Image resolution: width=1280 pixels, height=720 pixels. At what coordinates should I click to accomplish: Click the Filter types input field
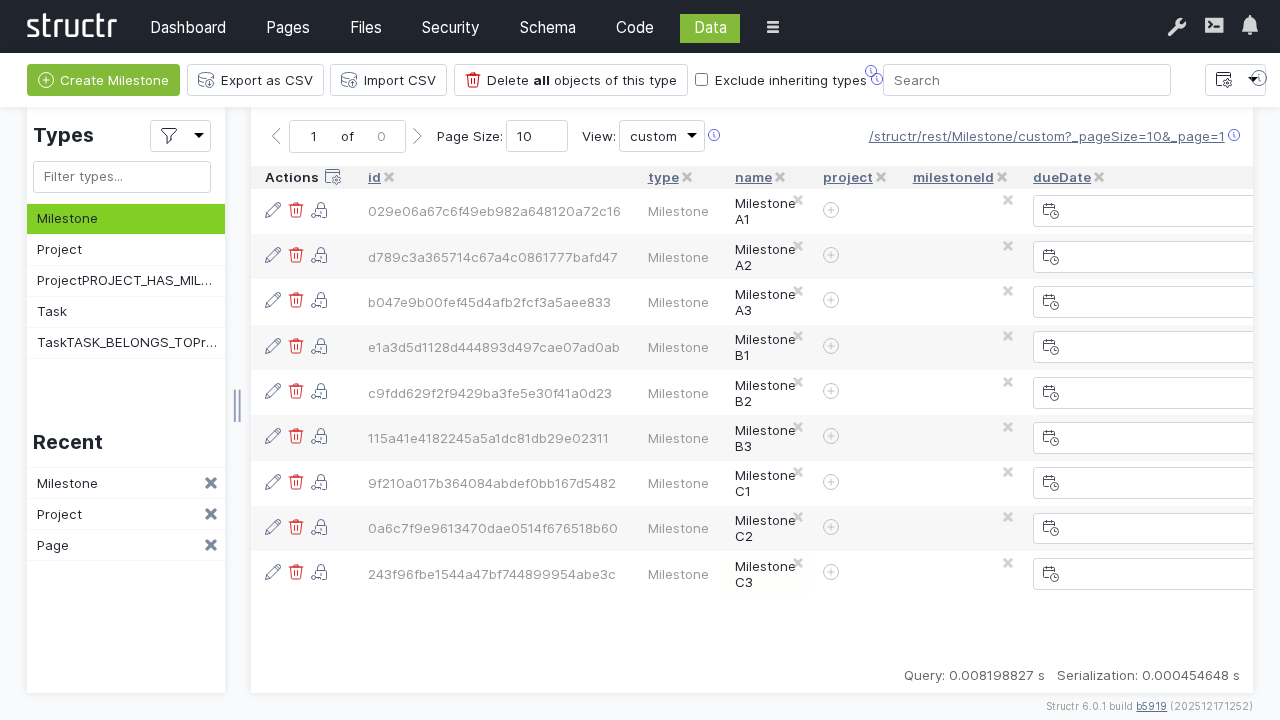pos(122,177)
